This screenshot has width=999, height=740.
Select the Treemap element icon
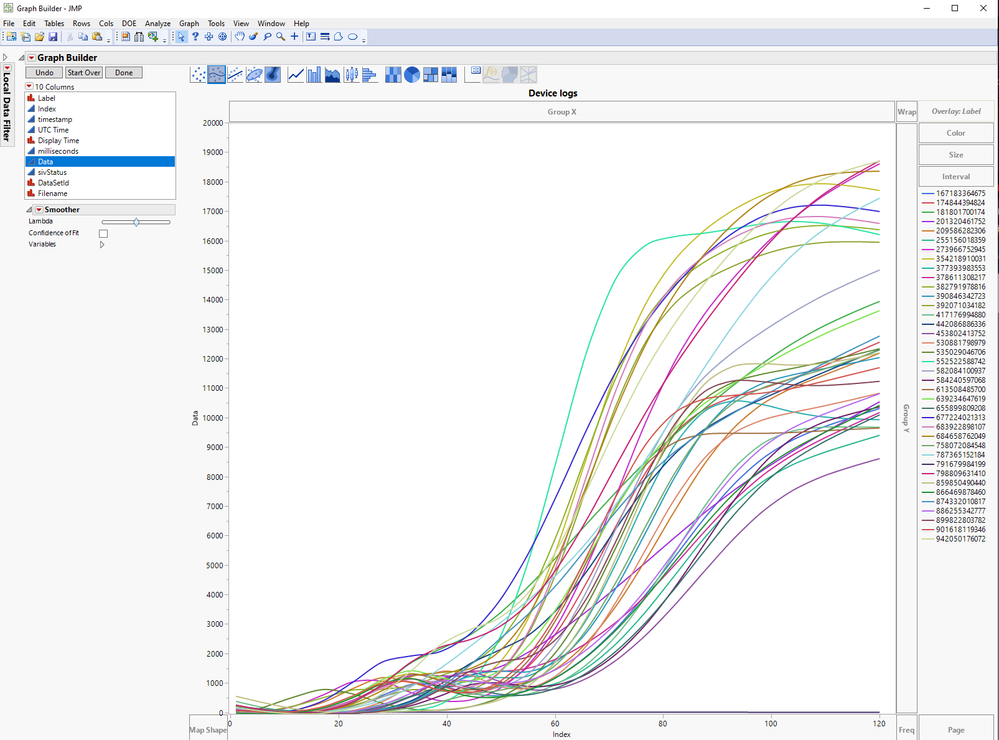[430, 75]
